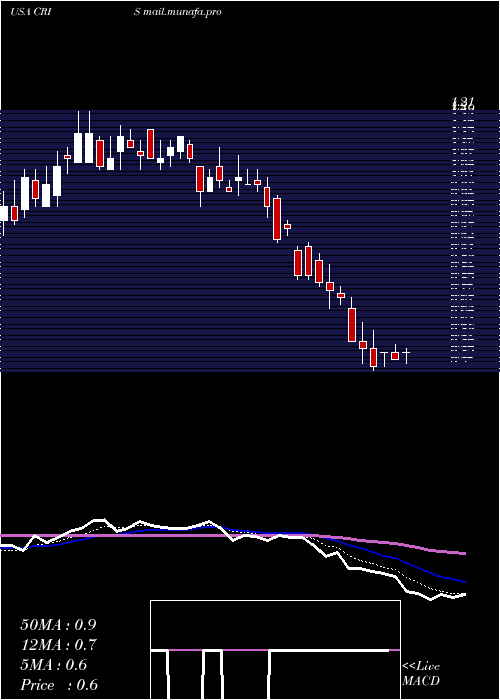The height and width of the screenshot is (700, 500).
Task: Click the '12MA : 0.7' value
Action: point(58,645)
